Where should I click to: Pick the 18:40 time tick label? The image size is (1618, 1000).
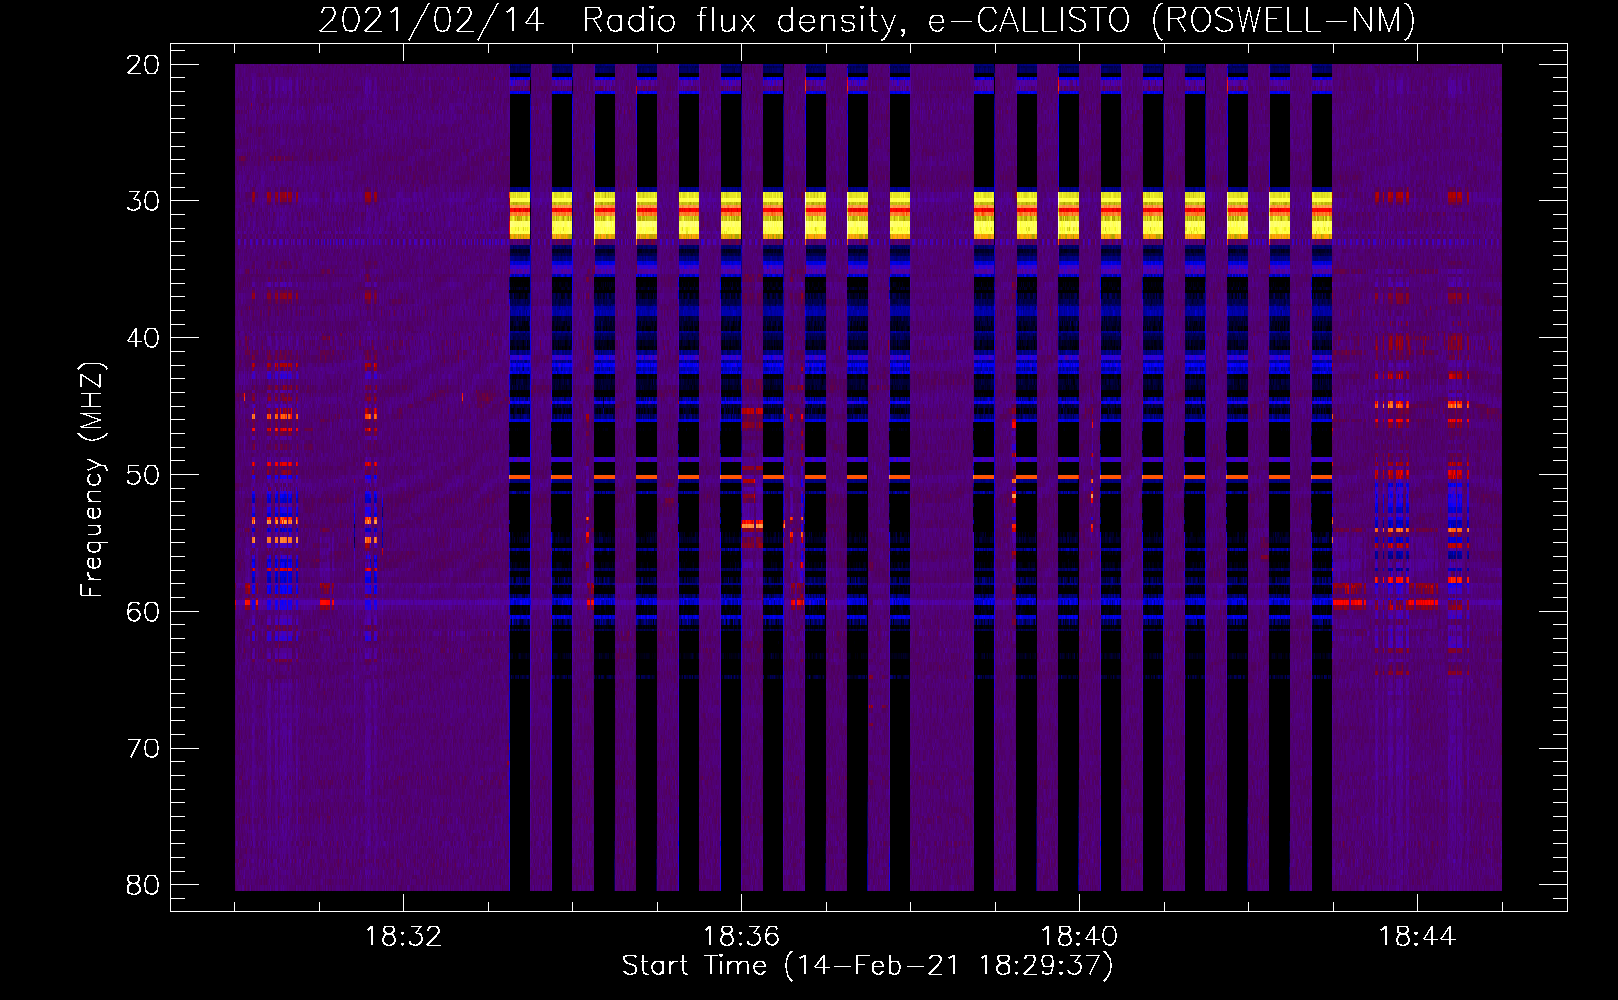(x=1079, y=937)
